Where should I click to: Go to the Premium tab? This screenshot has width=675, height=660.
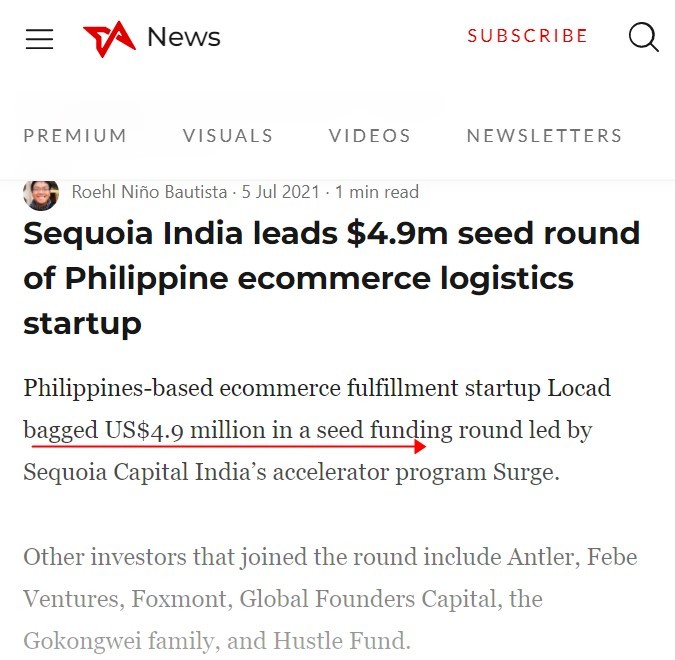(76, 136)
